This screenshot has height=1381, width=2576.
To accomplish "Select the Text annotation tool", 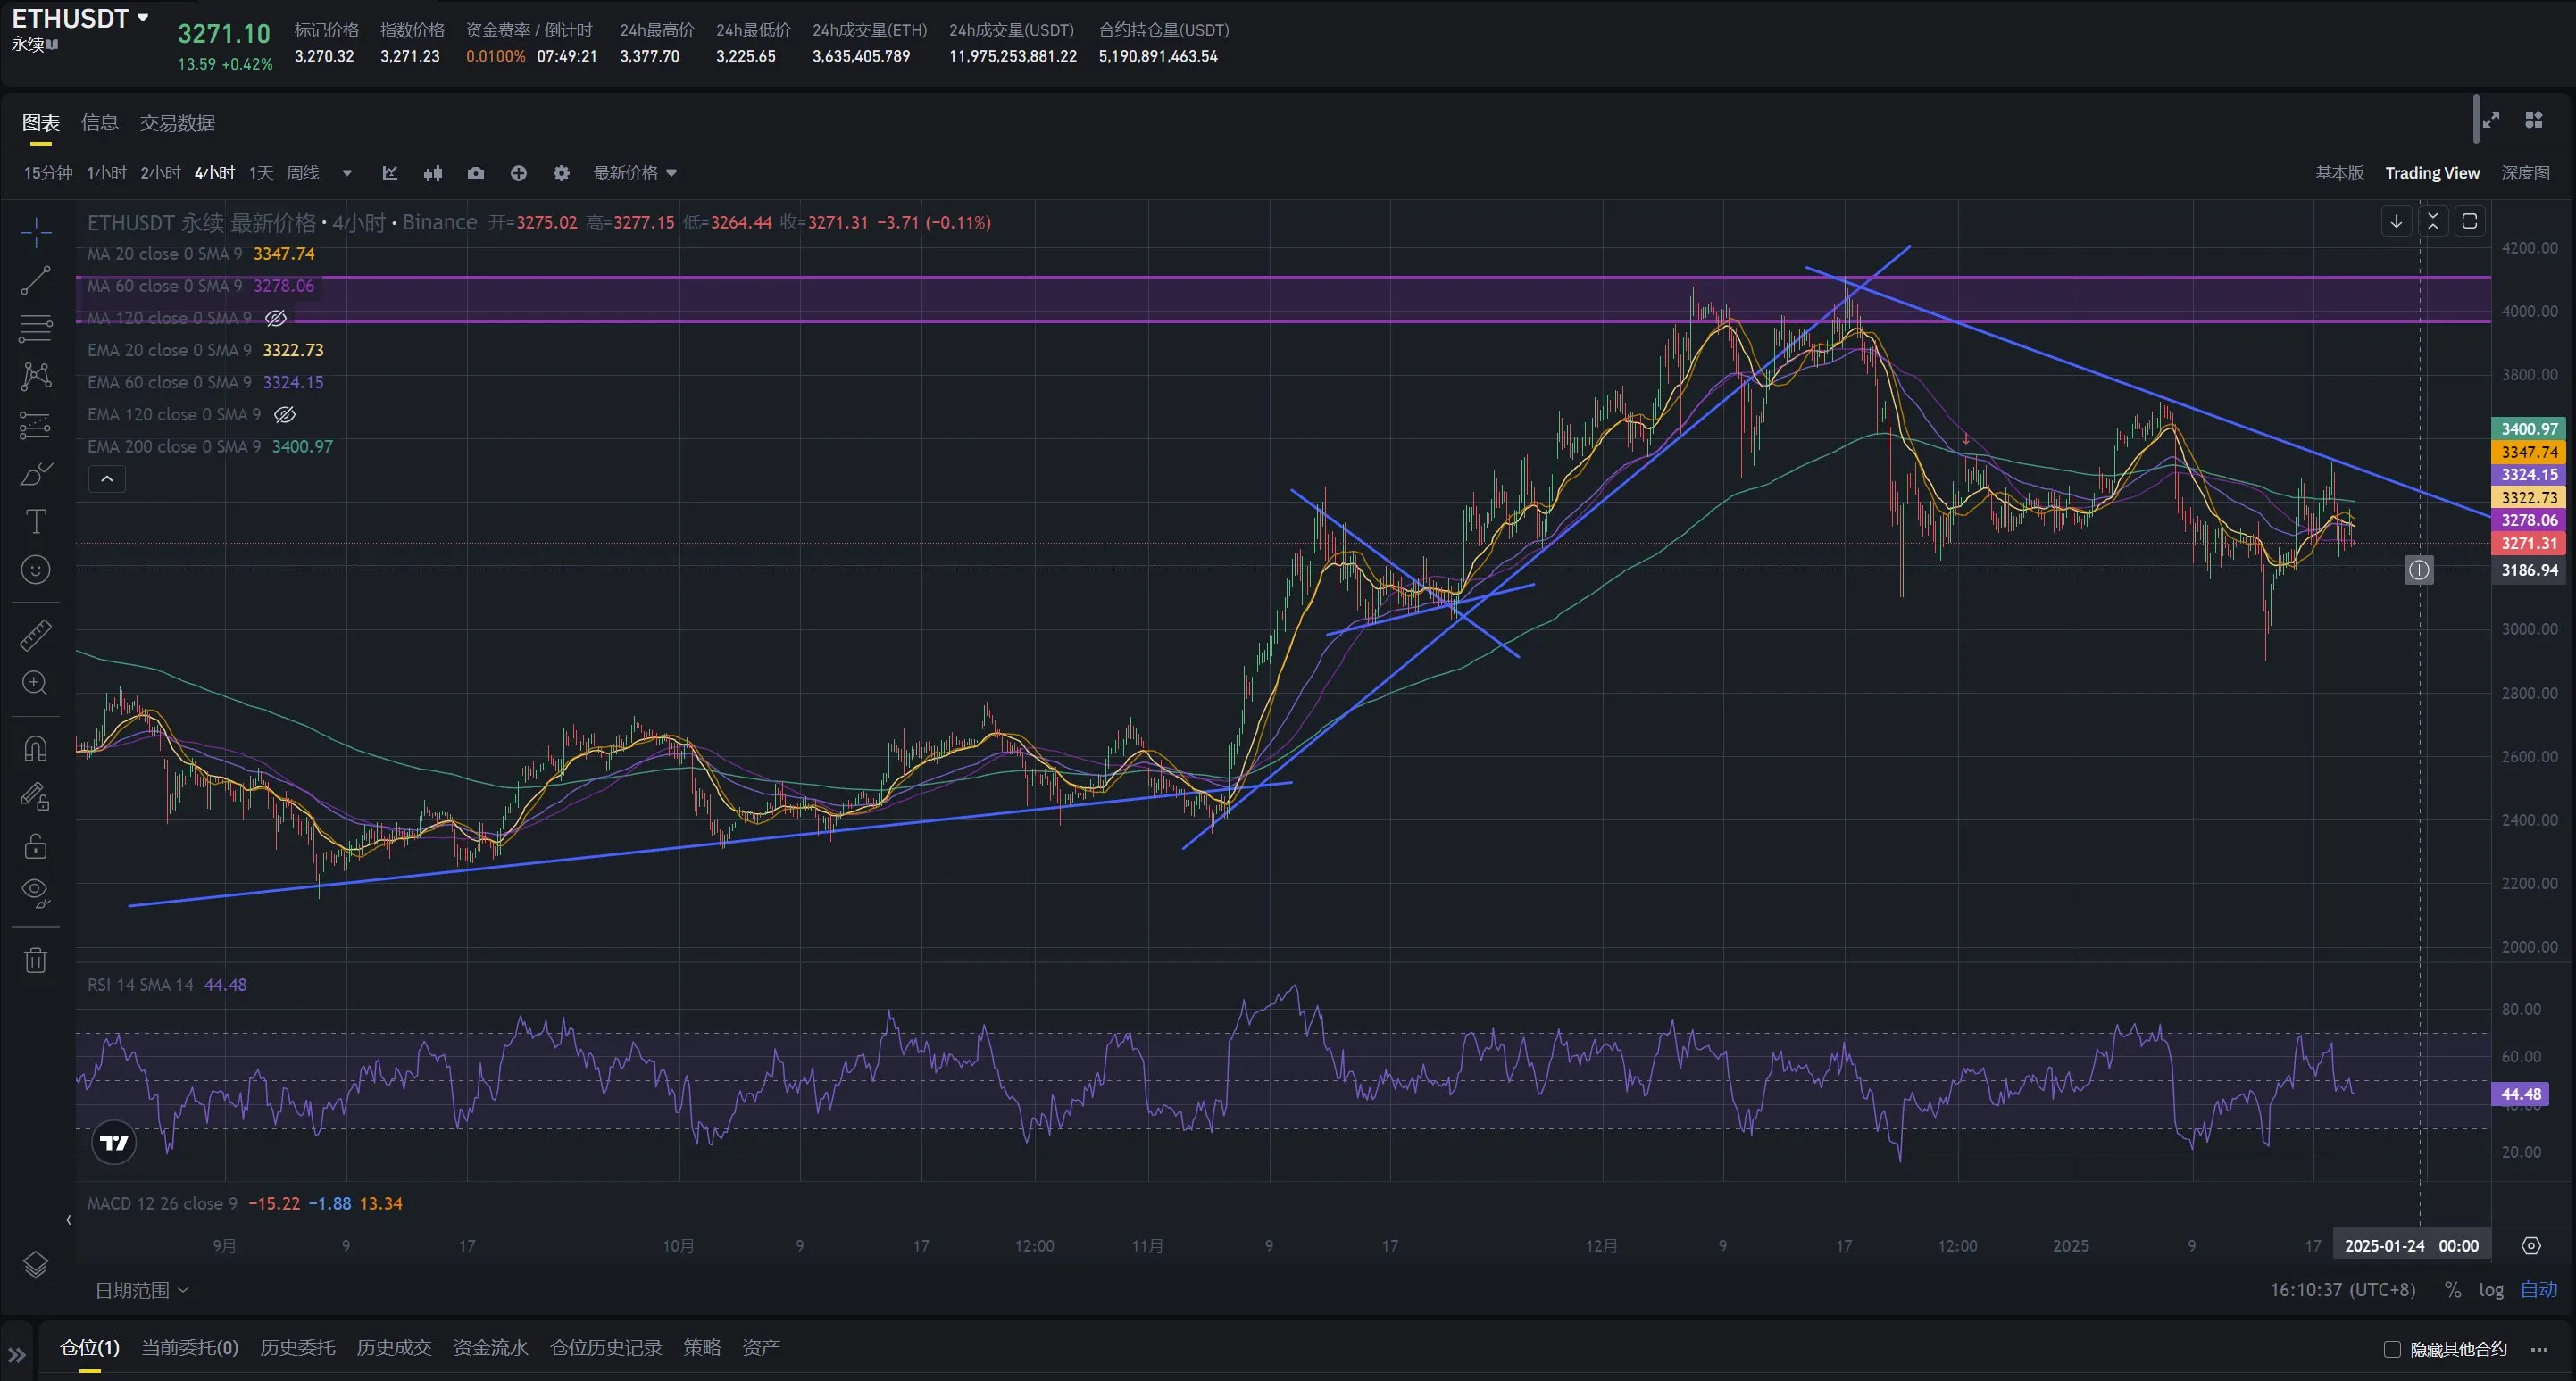I will tap(36, 521).
